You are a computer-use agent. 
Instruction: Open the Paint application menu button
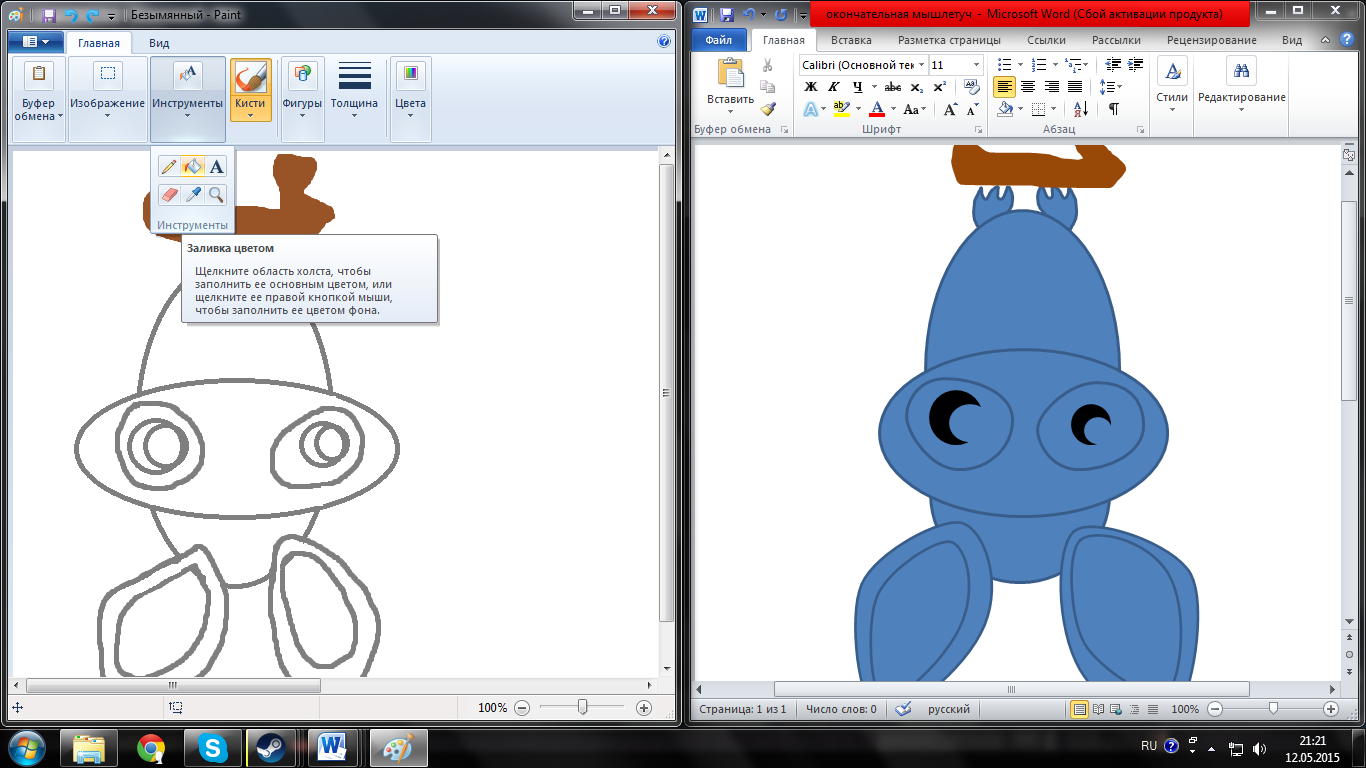point(35,42)
